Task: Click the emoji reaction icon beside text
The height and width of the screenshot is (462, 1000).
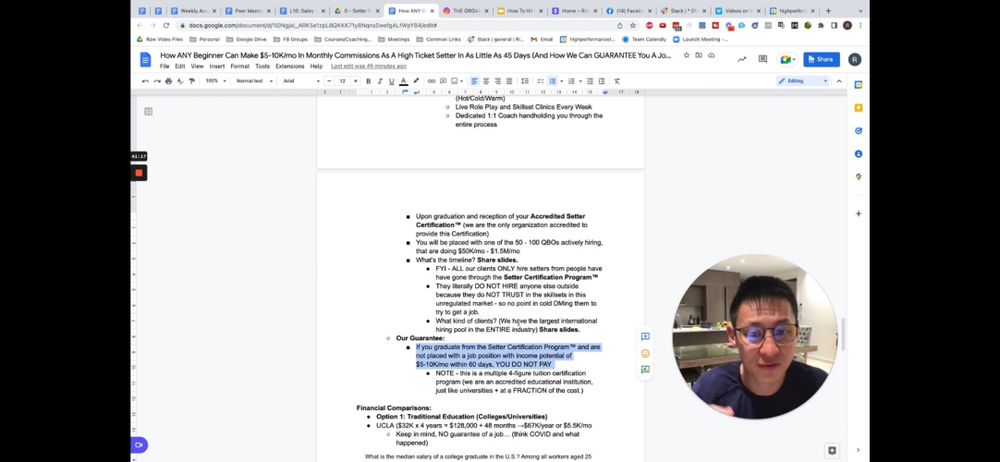Action: (645, 353)
